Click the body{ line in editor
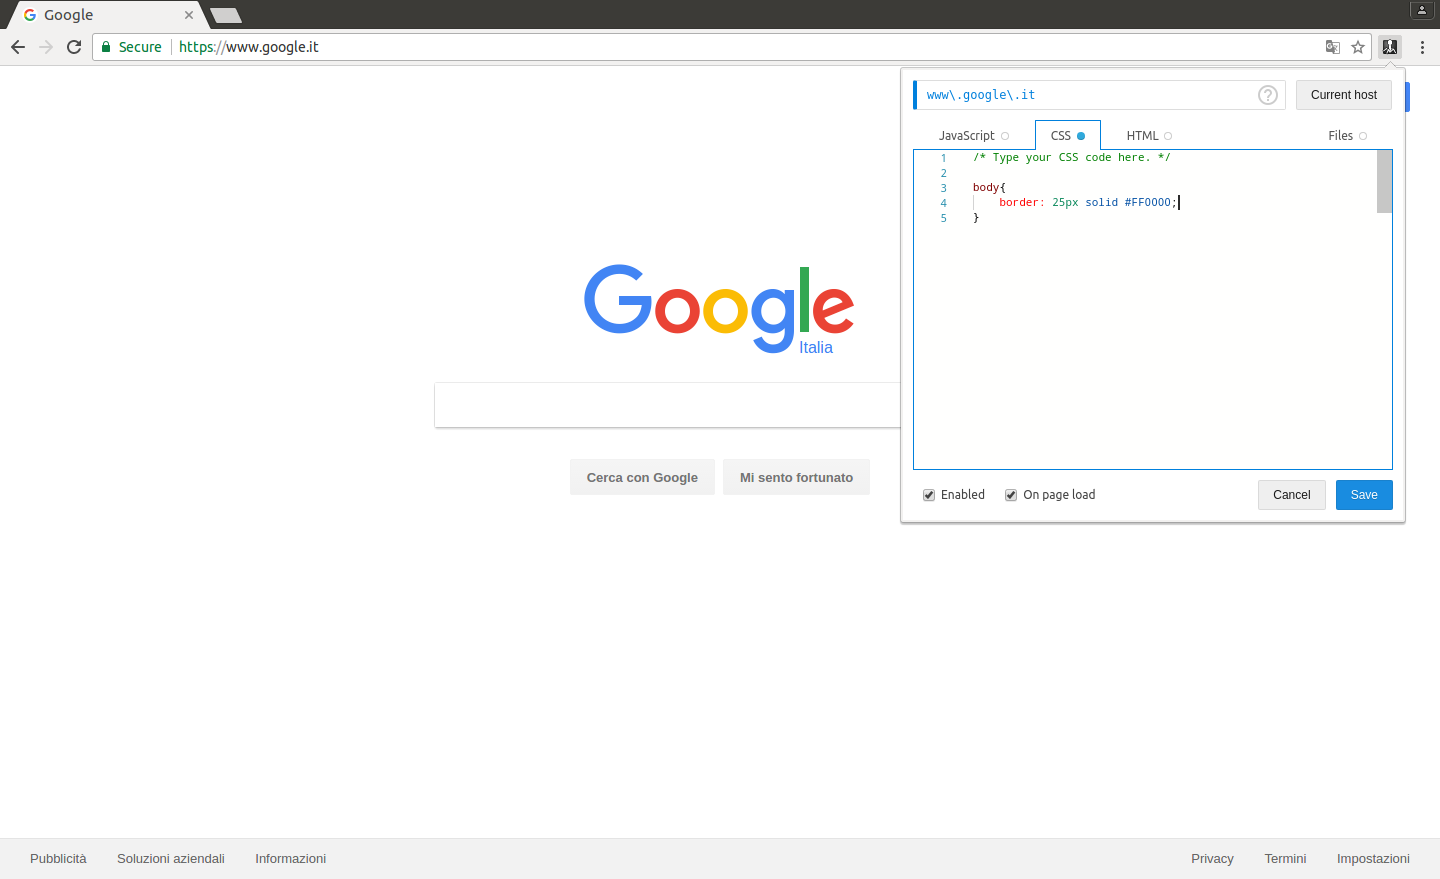Screen dimensions: 1440x879 (x=989, y=187)
